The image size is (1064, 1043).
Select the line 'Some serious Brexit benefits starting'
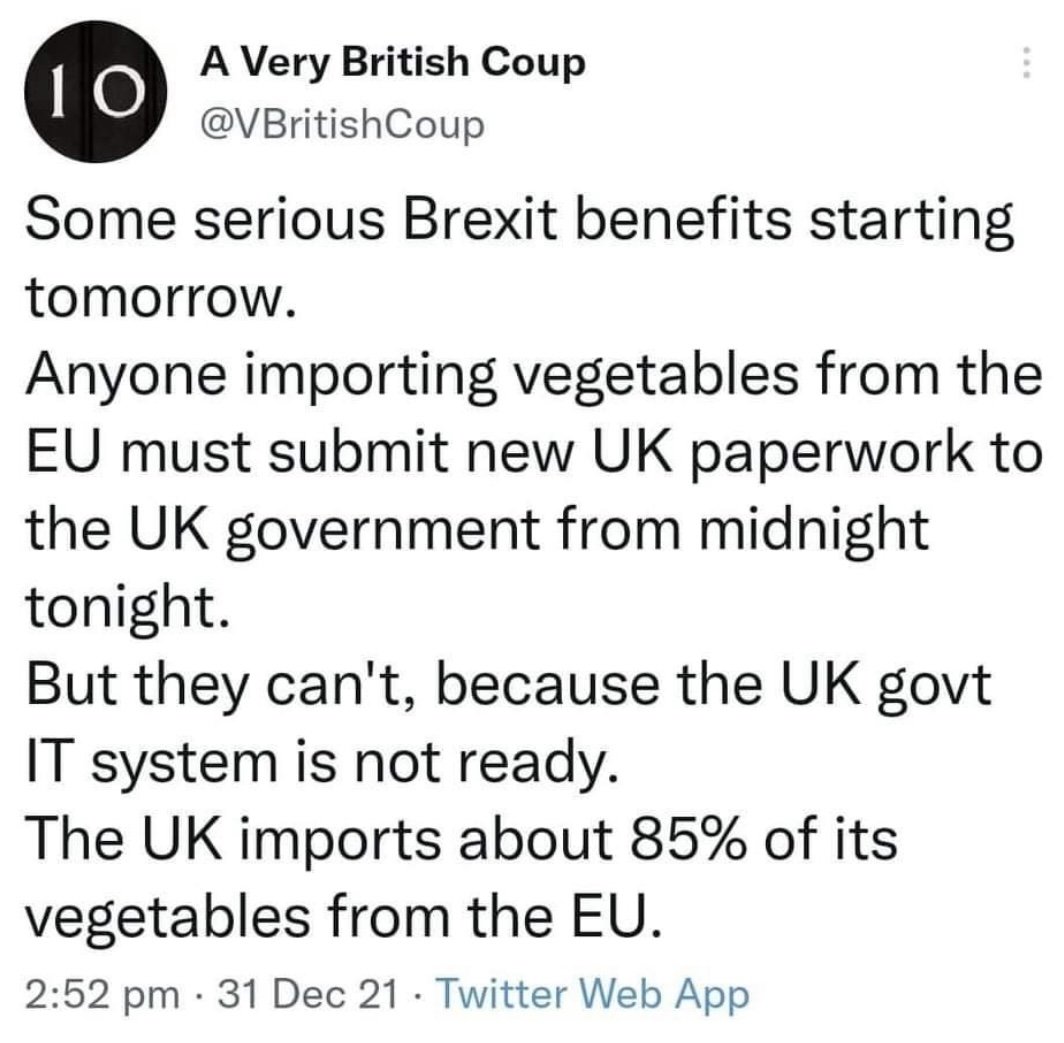coord(520,223)
